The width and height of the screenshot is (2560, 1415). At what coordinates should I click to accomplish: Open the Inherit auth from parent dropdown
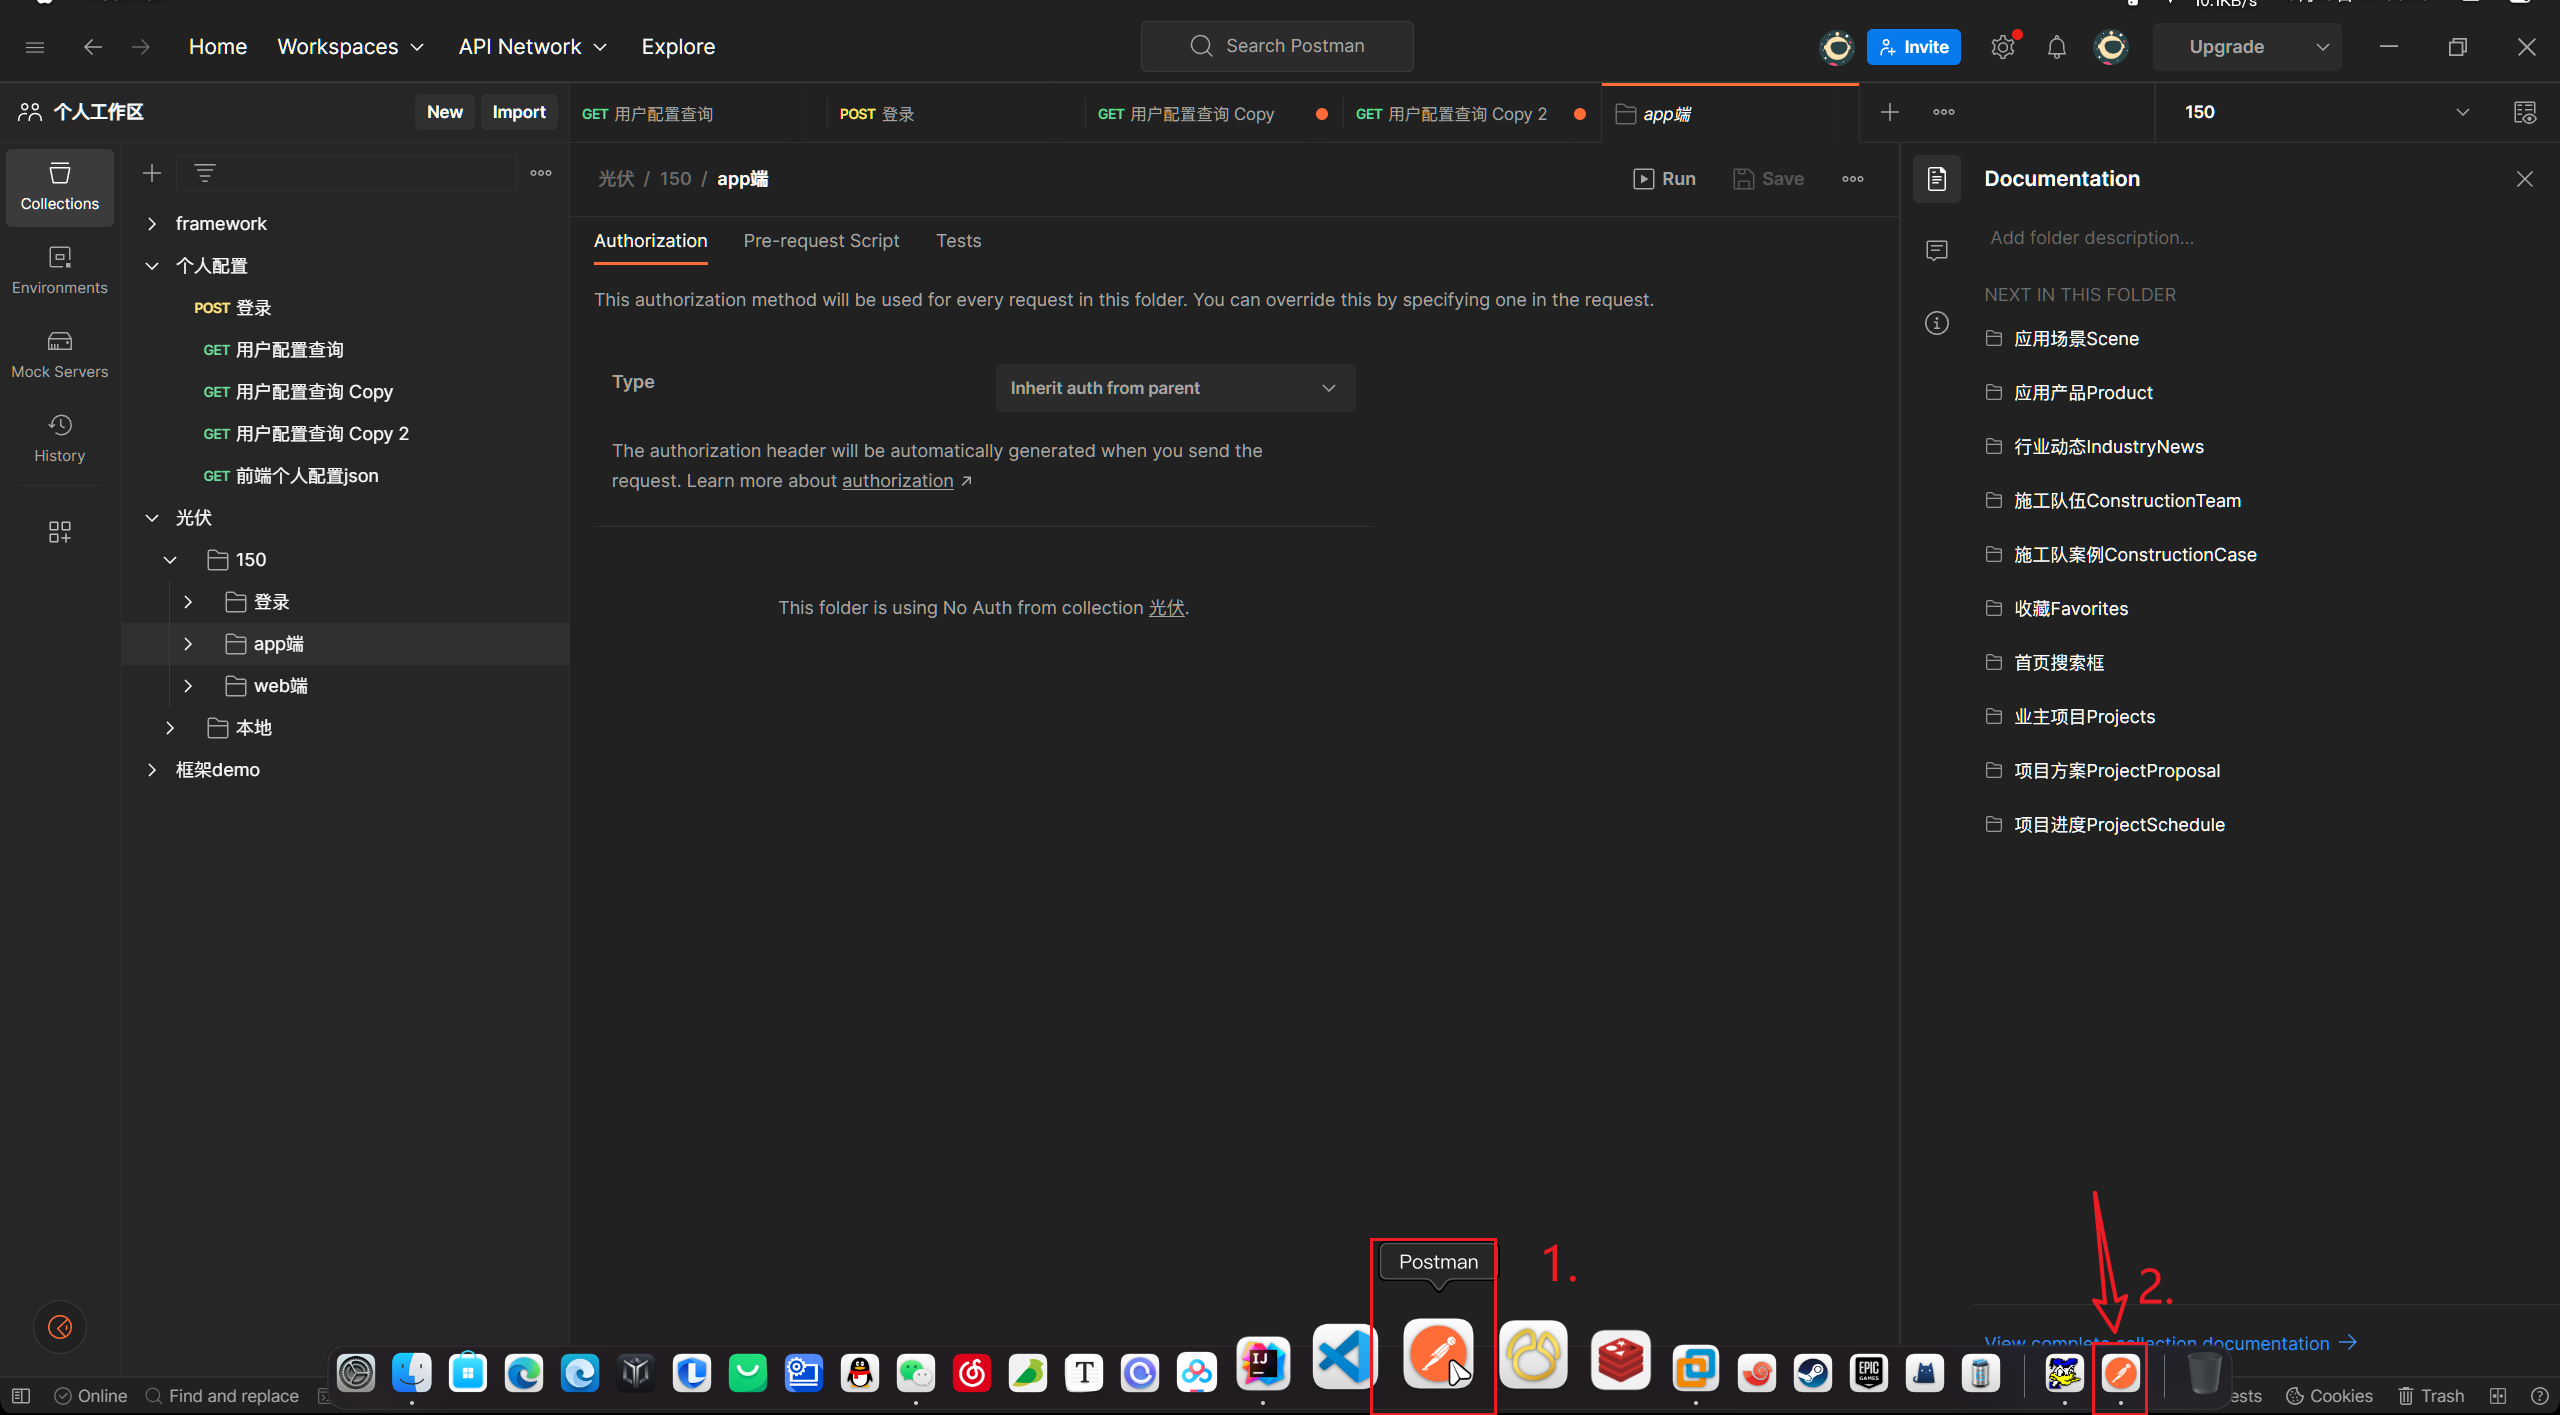(1174, 387)
